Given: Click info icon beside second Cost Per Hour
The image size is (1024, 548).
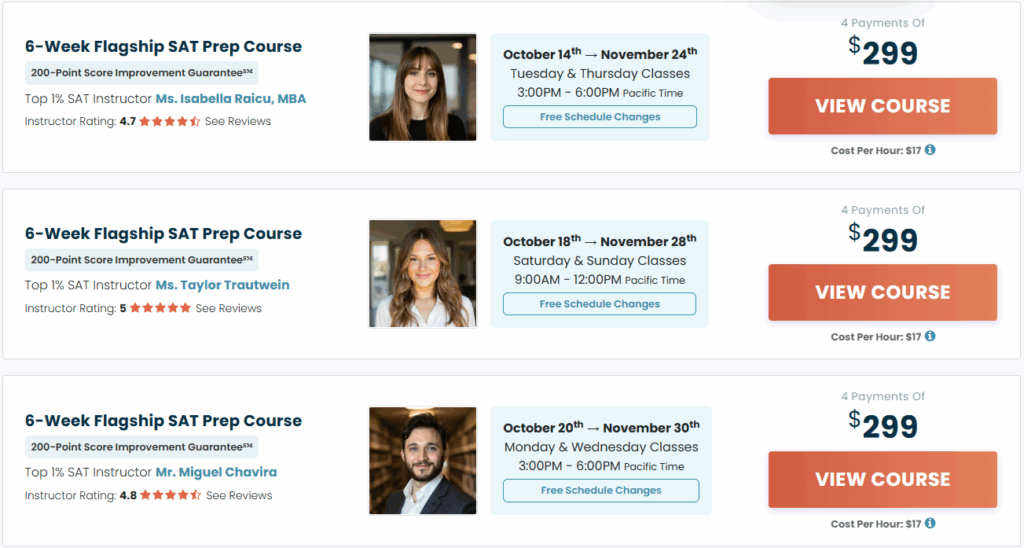Looking at the screenshot, I should tap(930, 337).
